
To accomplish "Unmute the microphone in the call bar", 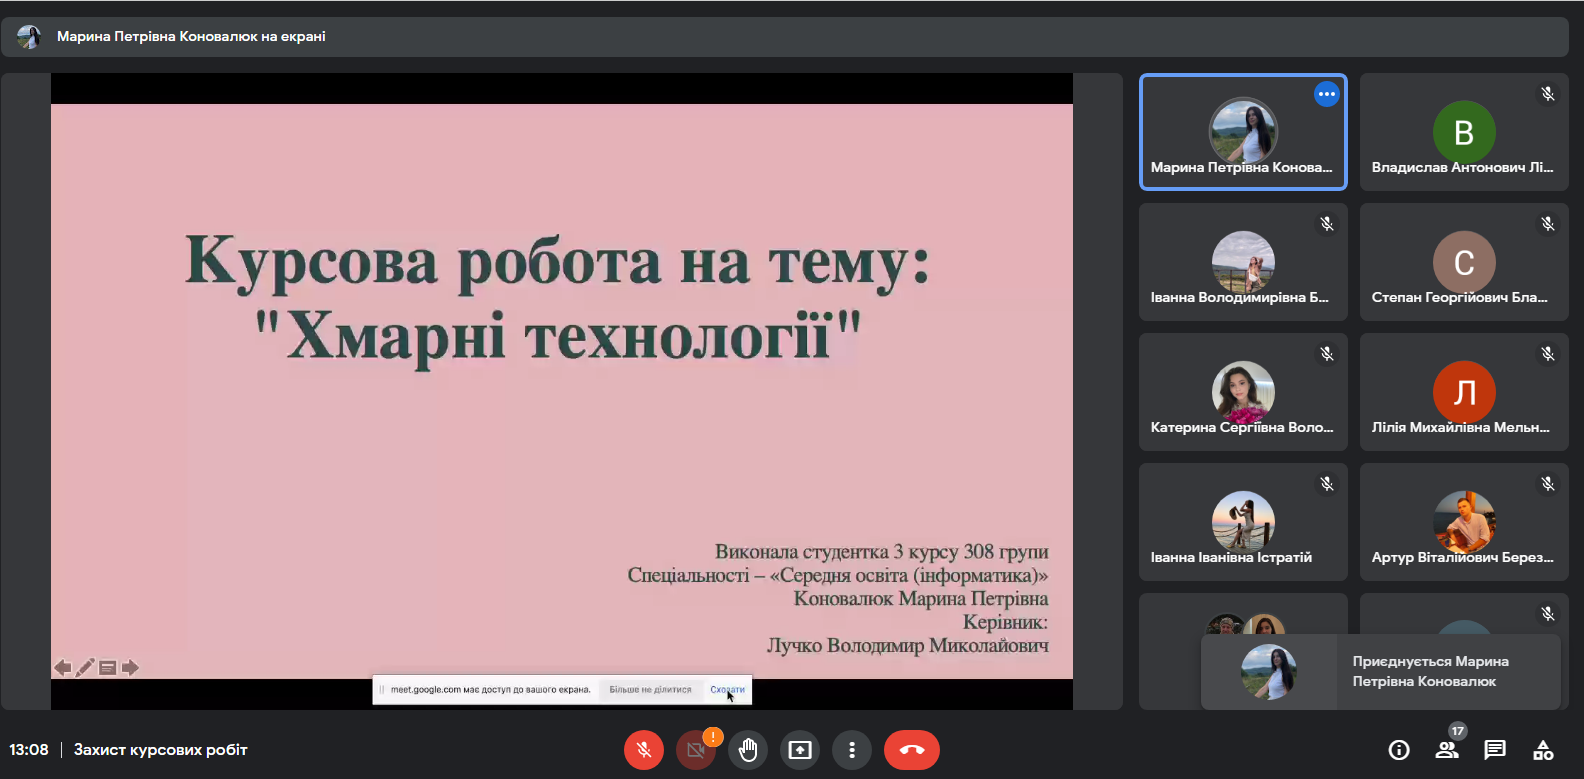I will (644, 750).
